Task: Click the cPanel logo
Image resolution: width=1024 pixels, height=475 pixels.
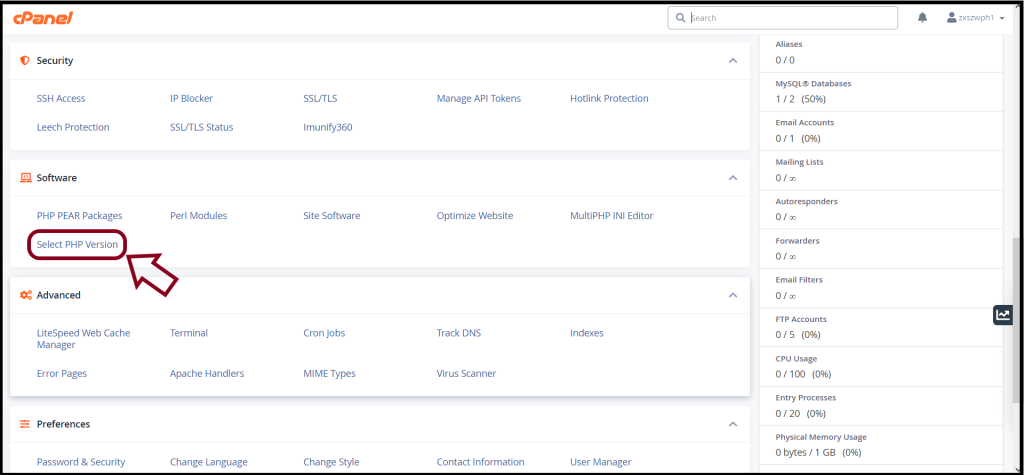Action: (43, 18)
